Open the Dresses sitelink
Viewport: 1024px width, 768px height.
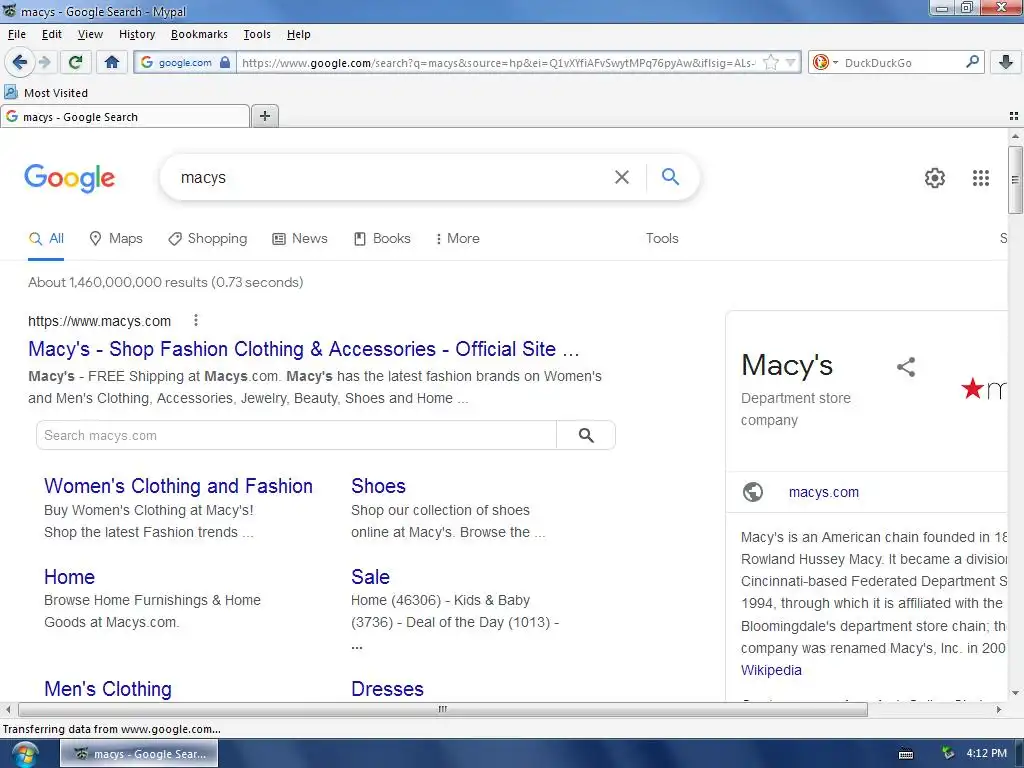coord(387,689)
